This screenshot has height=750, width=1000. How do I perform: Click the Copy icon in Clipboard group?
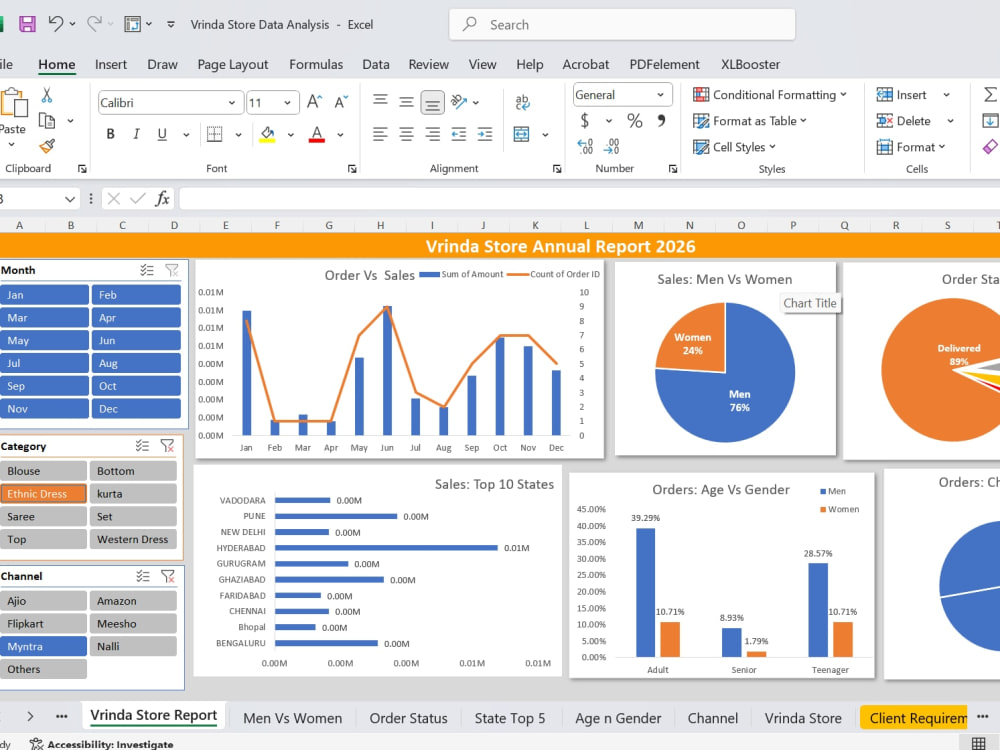[47, 121]
